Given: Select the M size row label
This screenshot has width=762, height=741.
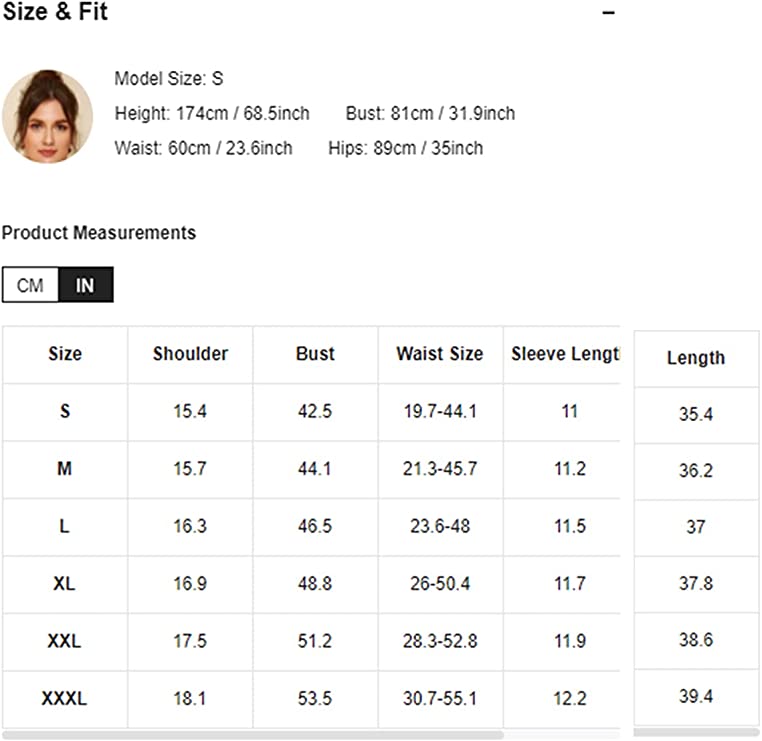Looking at the screenshot, I should 65,468.
